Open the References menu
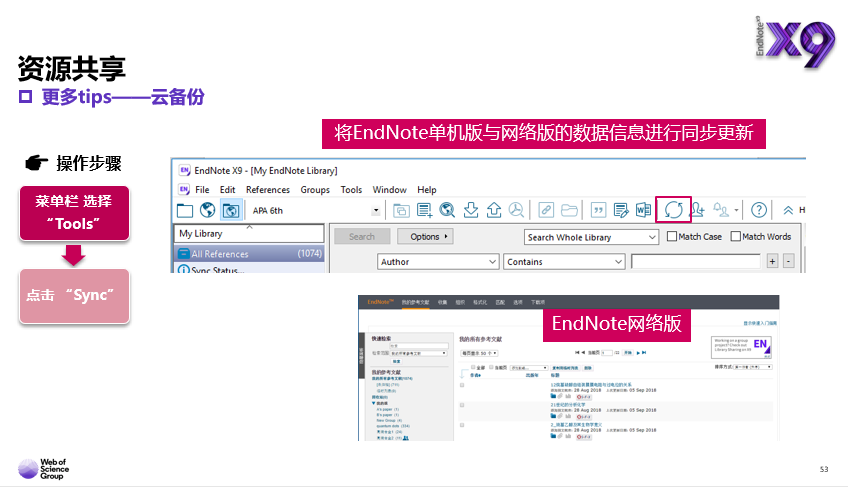848x487 pixels. (x=268, y=190)
